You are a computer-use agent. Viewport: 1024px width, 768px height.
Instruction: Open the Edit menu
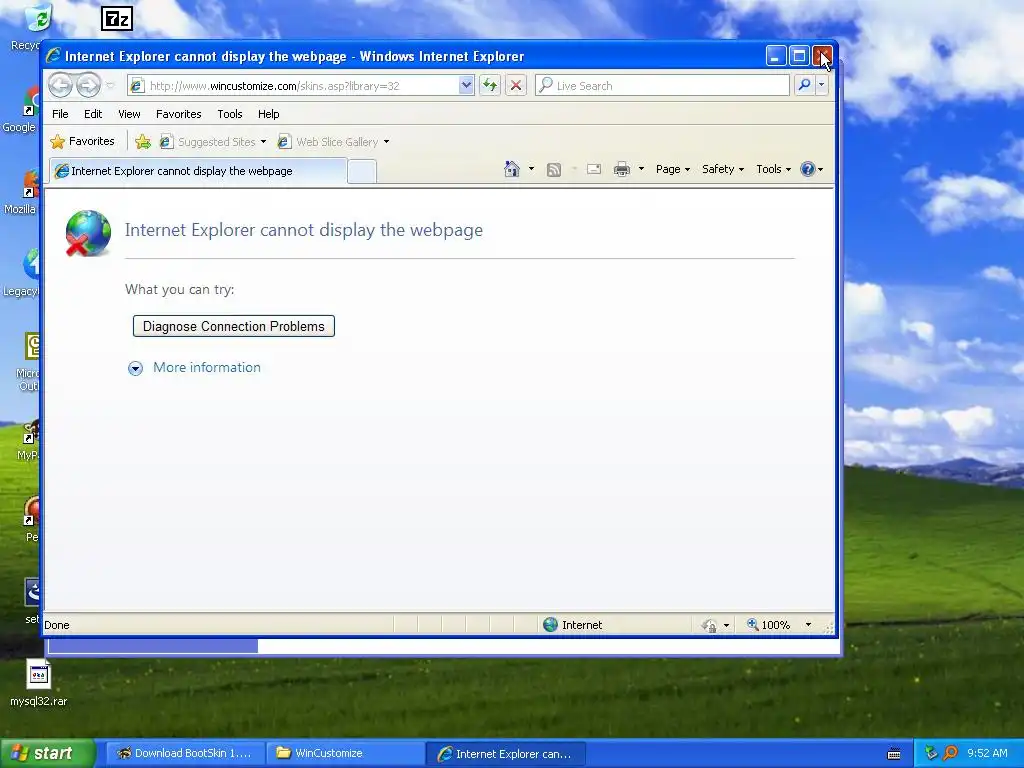(93, 114)
